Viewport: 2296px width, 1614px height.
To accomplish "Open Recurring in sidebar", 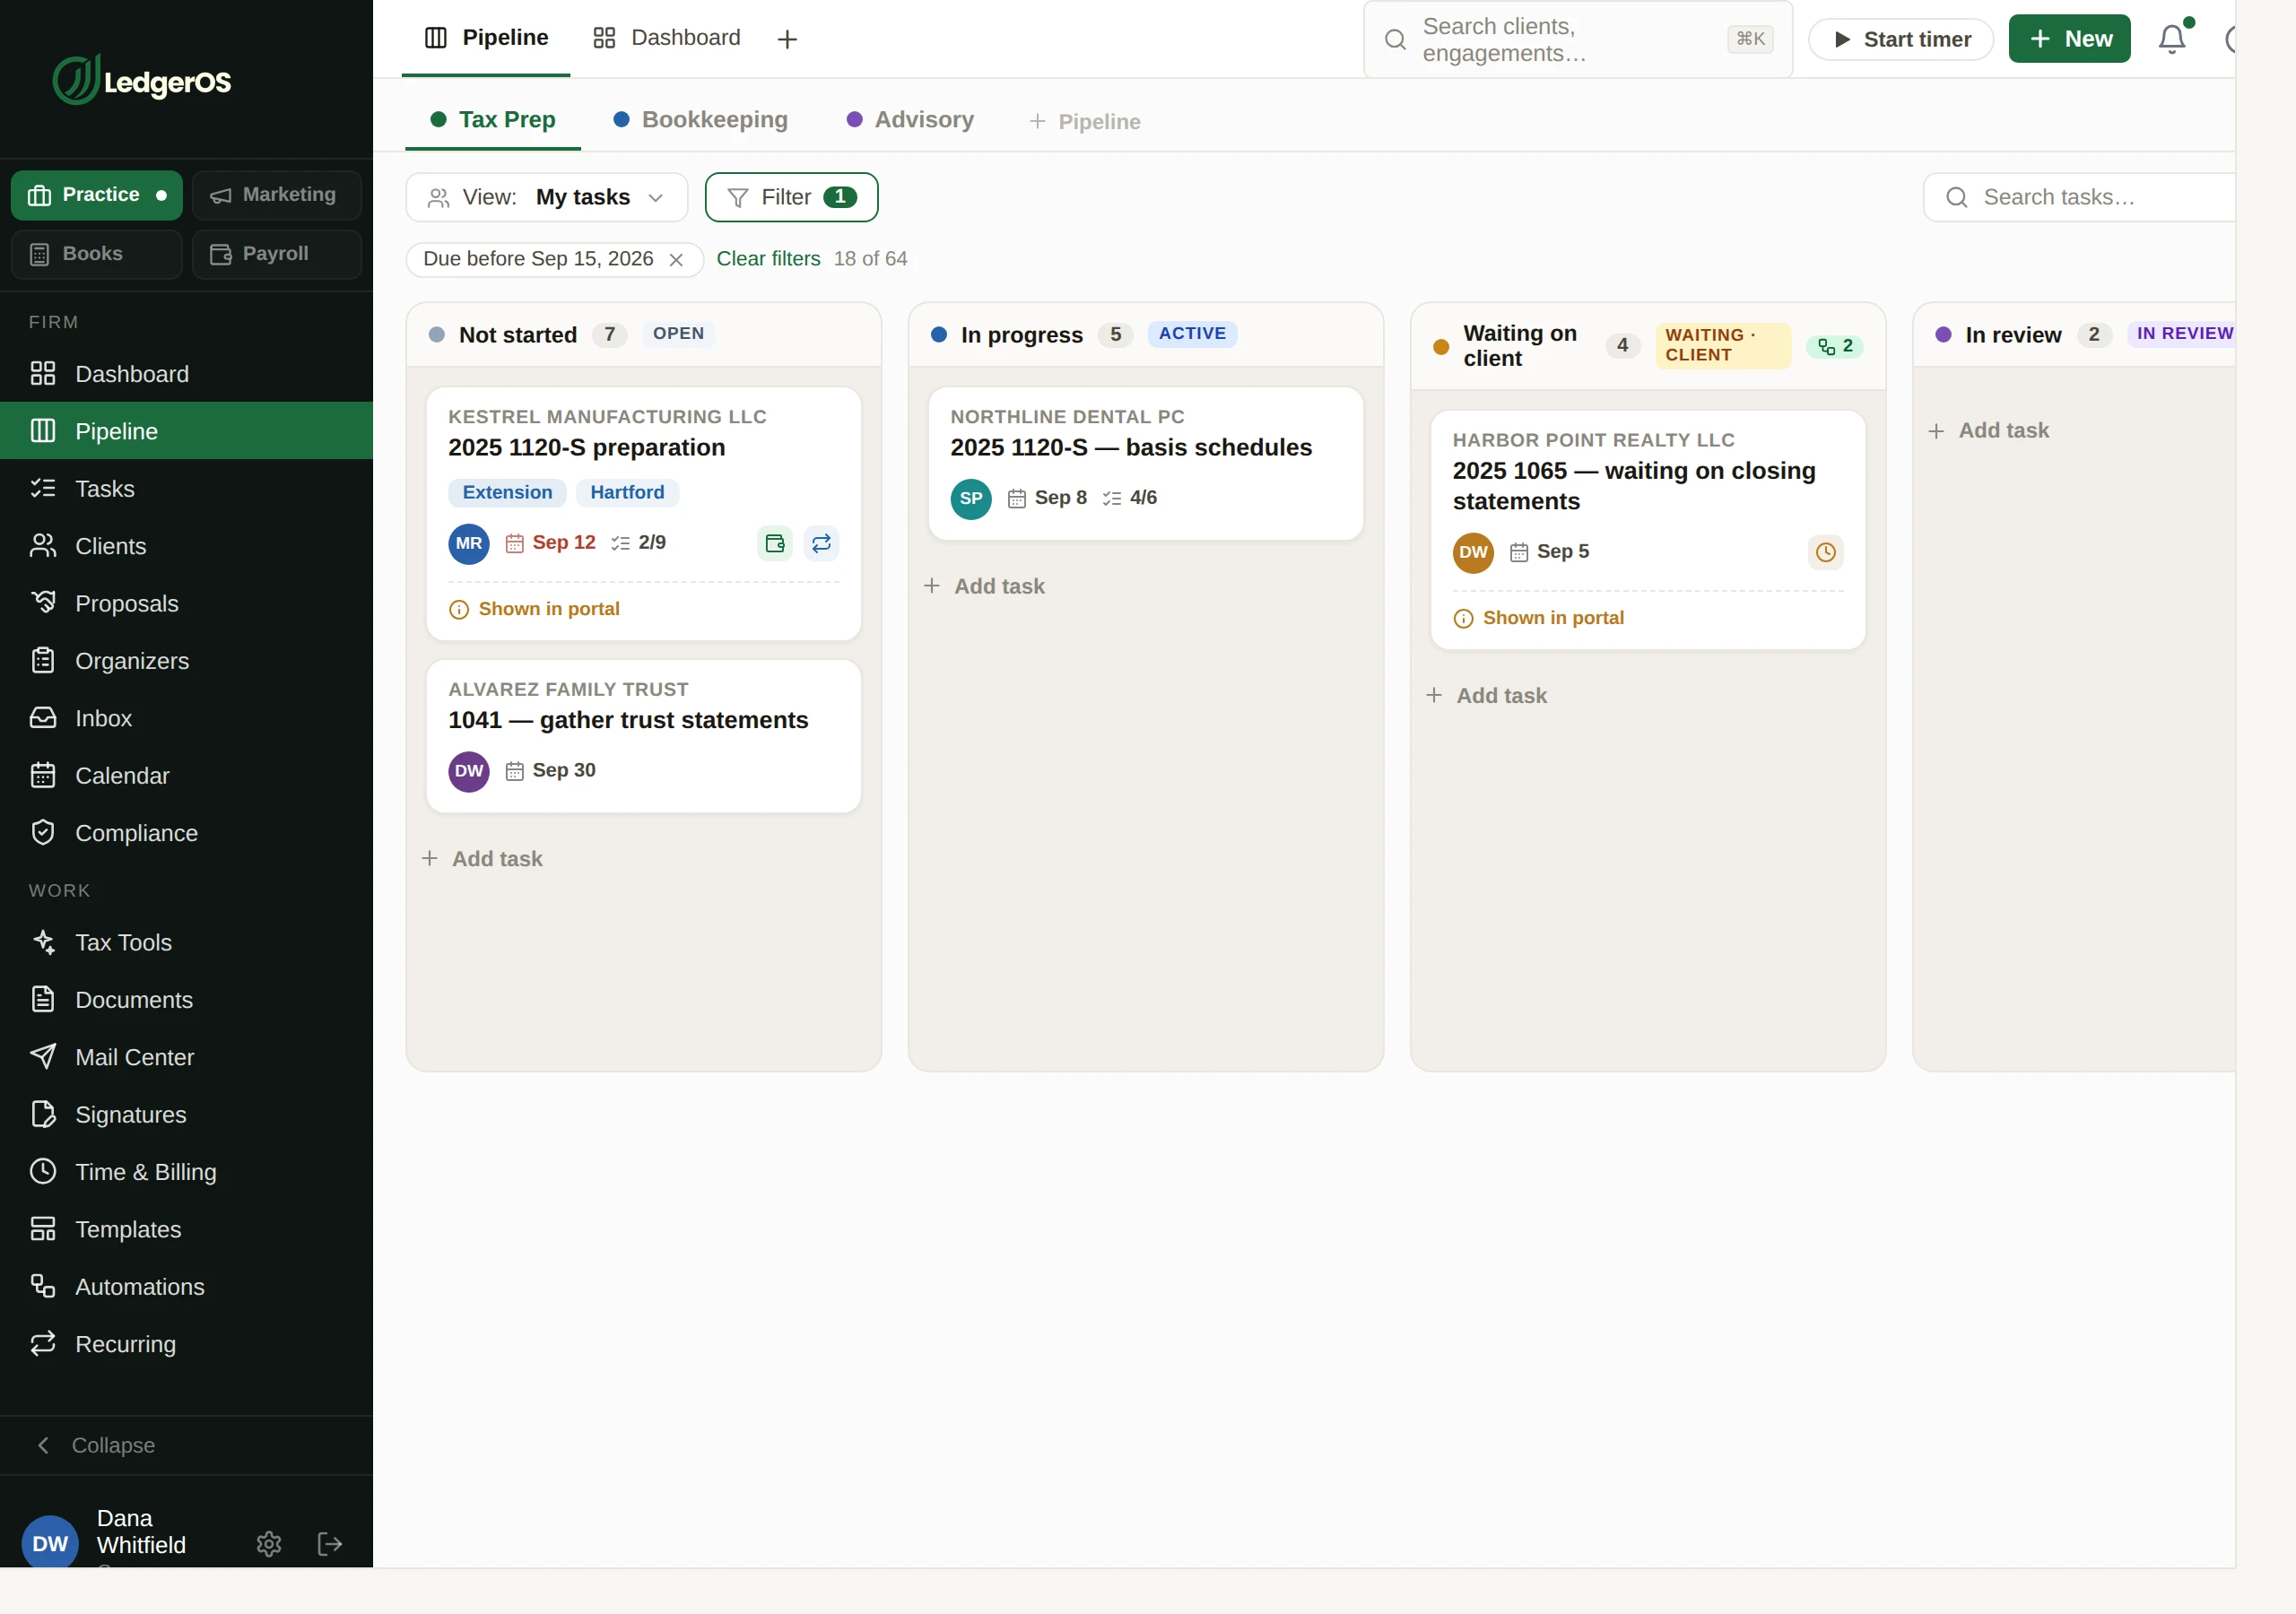I will click(x=186, y=1344).
